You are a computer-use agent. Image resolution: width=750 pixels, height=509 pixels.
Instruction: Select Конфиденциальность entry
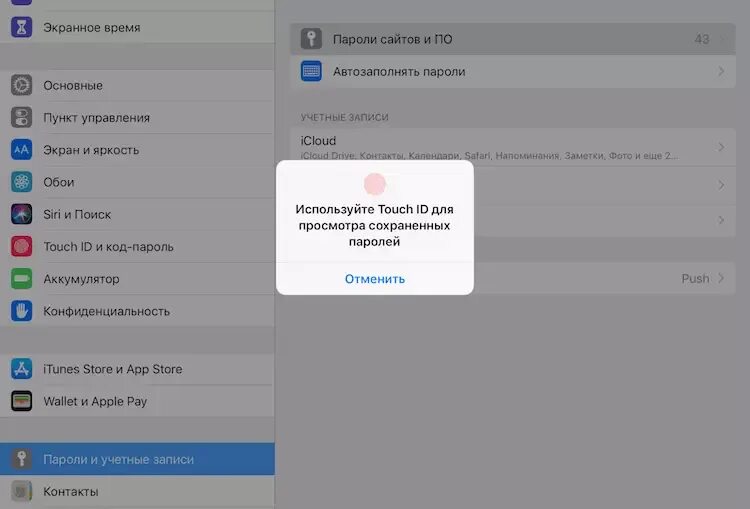[x=137, y=311]
